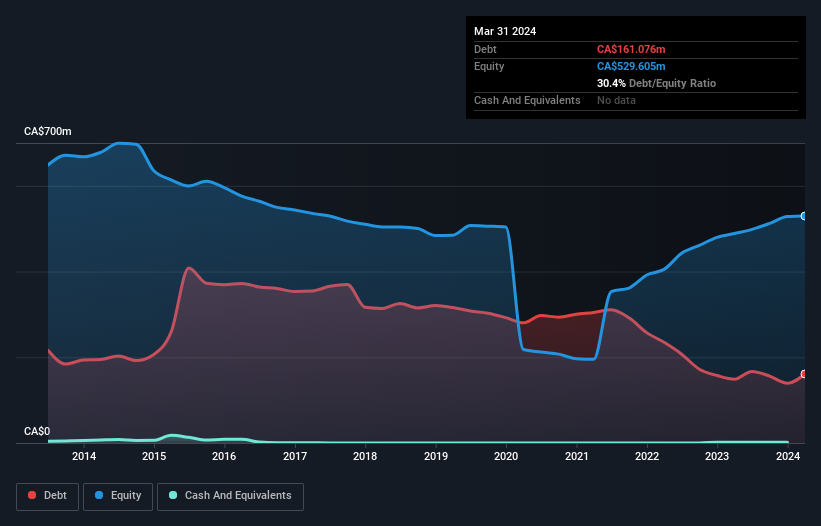The width and height of the screenshot is (821, 526).
Task: Select the Debt endpoint marker at 2024
Action: pyautogui.click(x=804, y=374)
